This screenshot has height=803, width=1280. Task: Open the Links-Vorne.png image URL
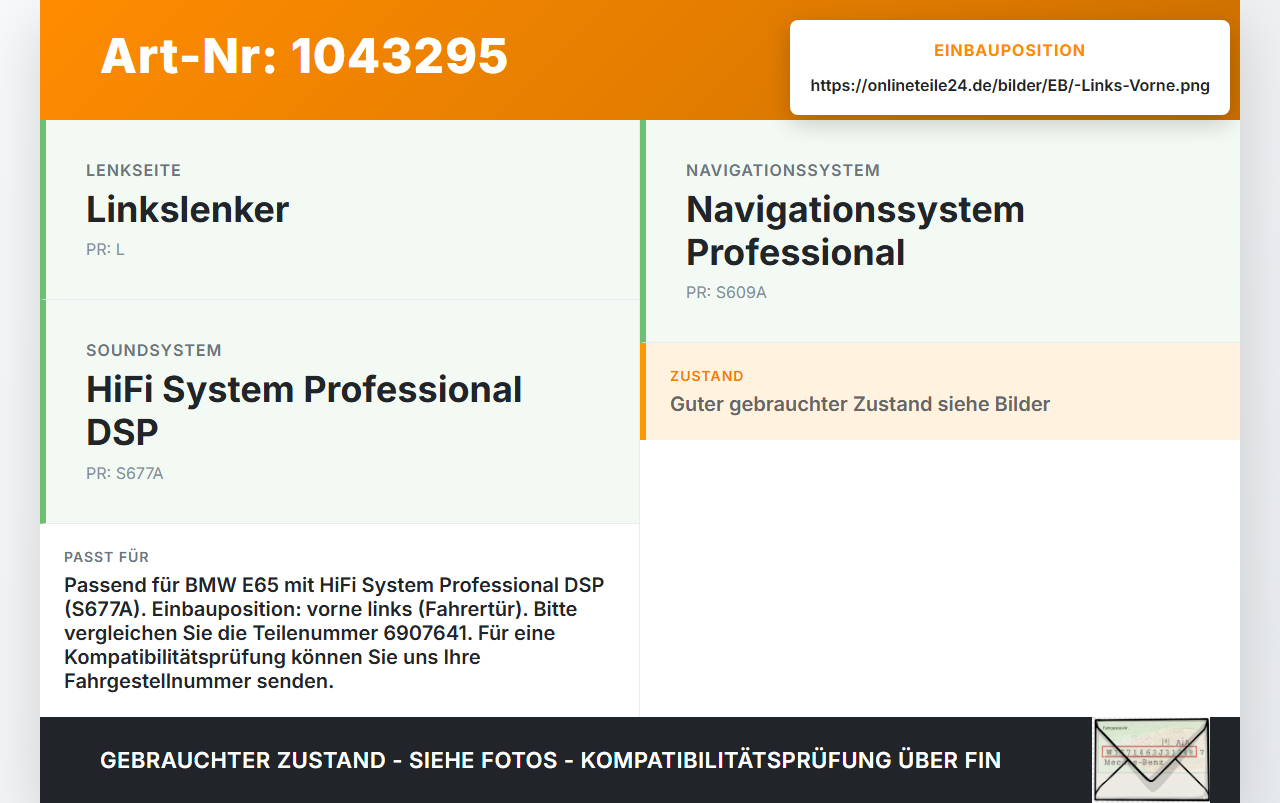click(1010, 86)
